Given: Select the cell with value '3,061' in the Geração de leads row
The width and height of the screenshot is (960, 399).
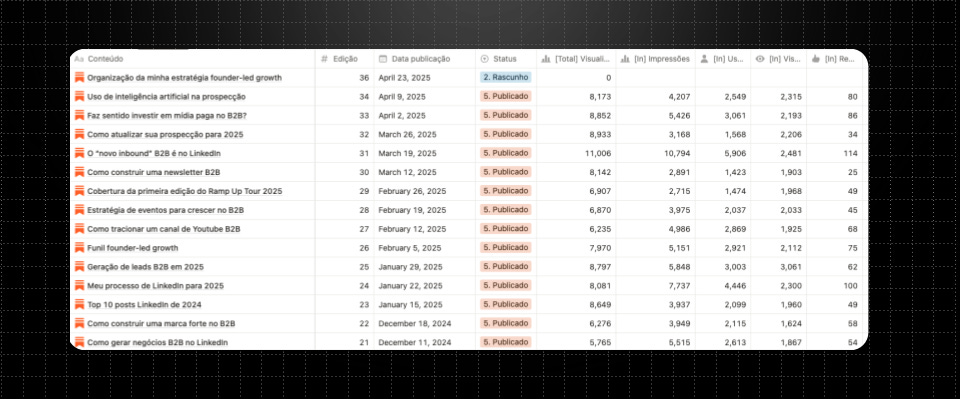Looking at the screenshot, I should tap(779, 267).
